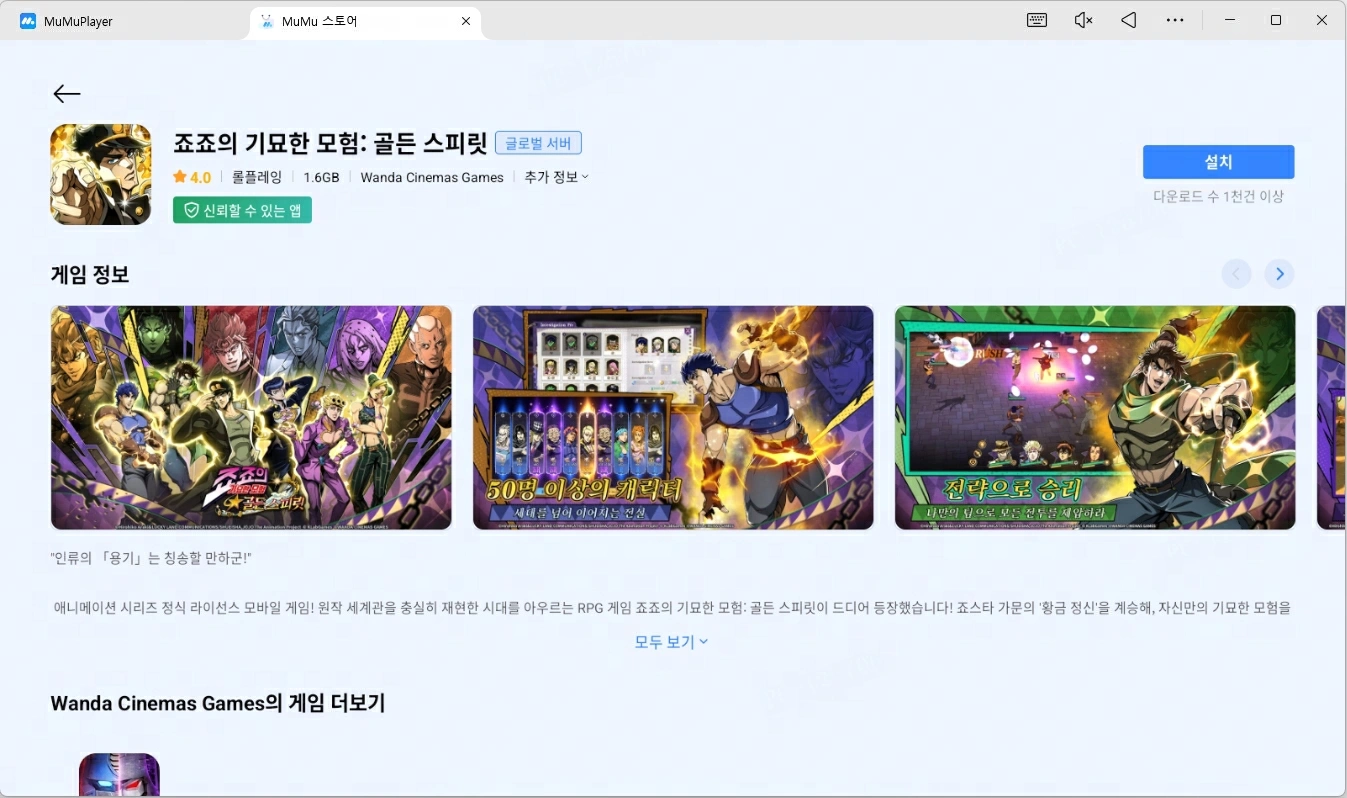Expand description with 모두 보기
This screenshot has height=798, width=1347.
pos(672,642)
